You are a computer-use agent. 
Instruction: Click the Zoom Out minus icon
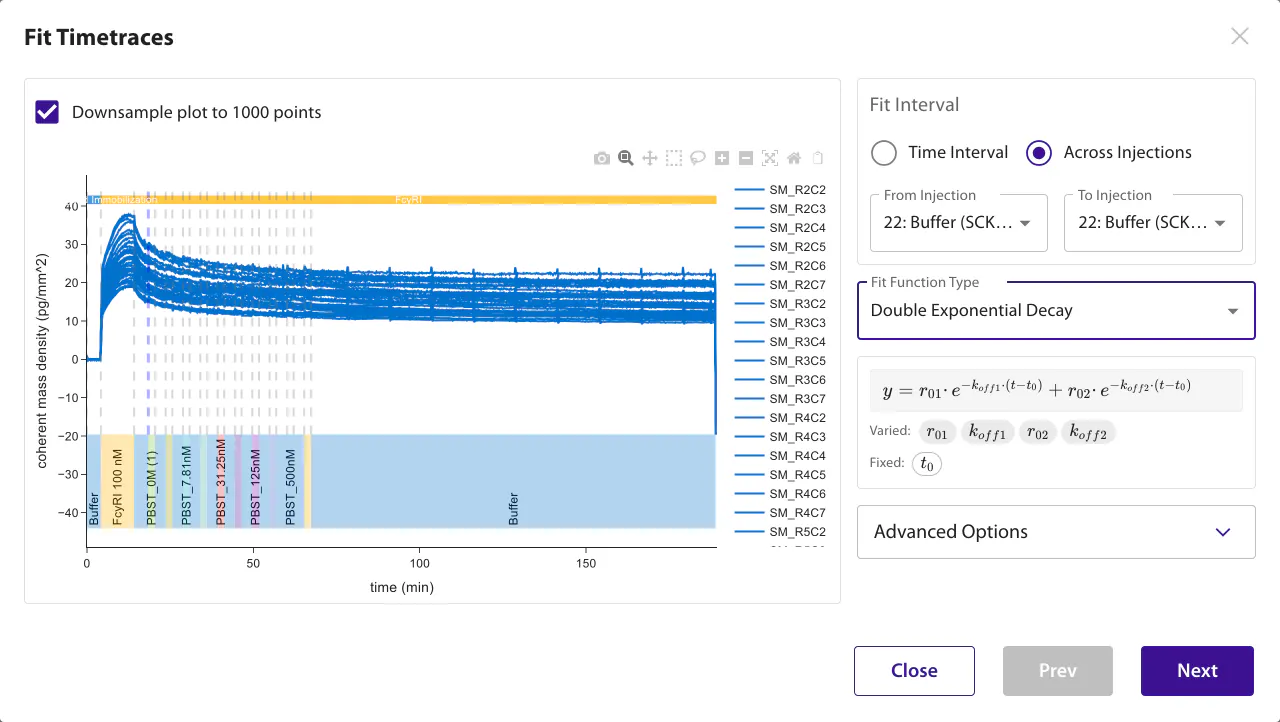(746, 158)
